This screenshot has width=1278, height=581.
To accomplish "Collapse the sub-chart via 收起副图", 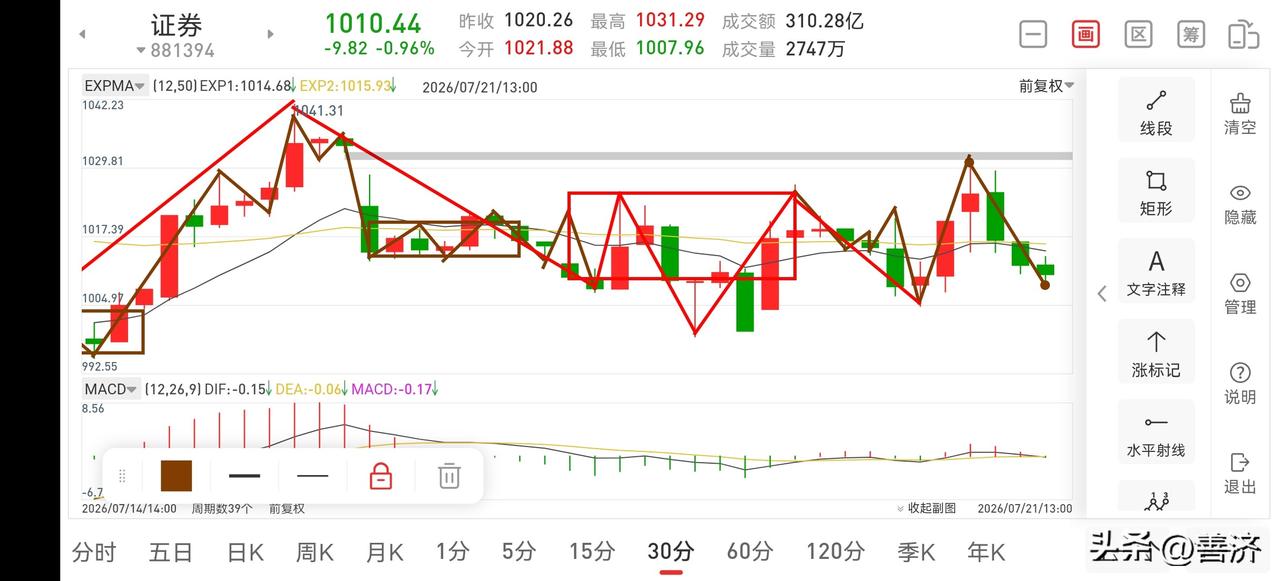I will [x=926, y=508].
